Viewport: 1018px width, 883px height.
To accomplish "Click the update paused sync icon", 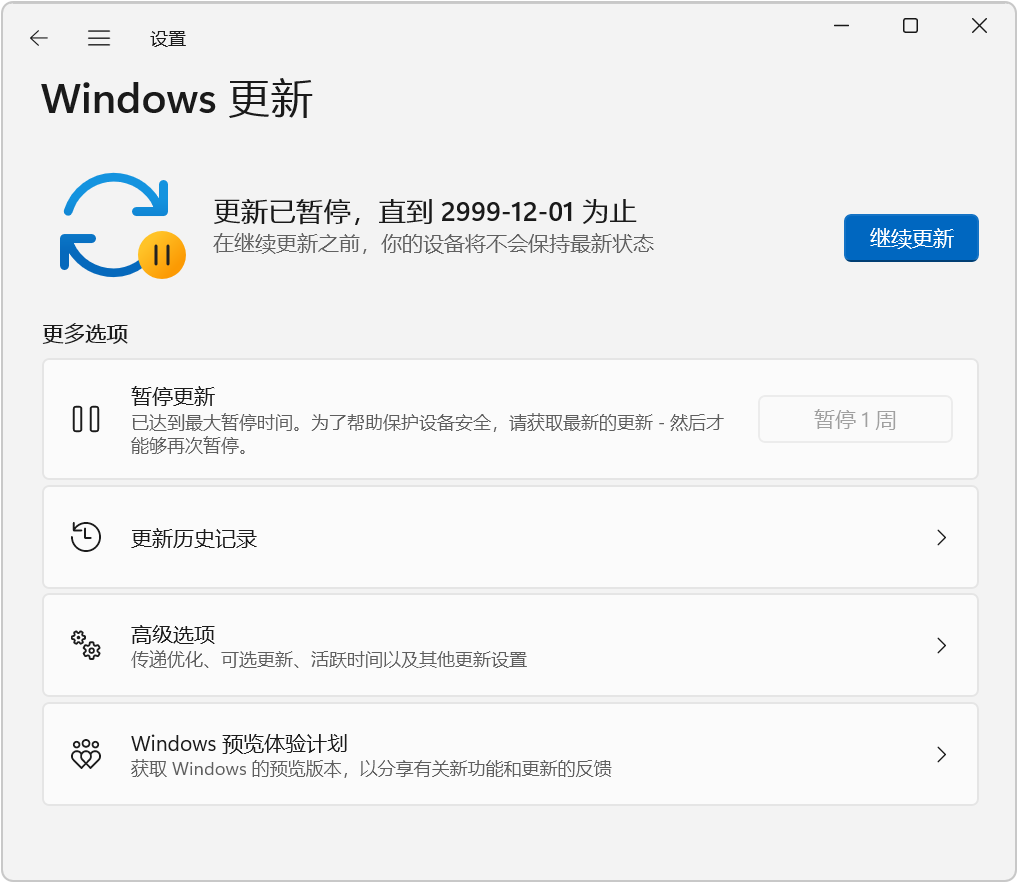I will click(123, 226).
